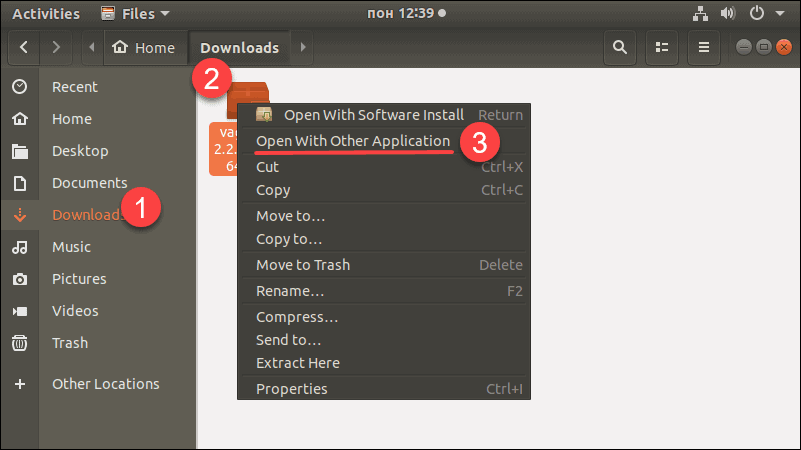Click the Recent clock icon in sidebar
The height and width of the screenshot is (450, 801).
[x=19, y=87]
